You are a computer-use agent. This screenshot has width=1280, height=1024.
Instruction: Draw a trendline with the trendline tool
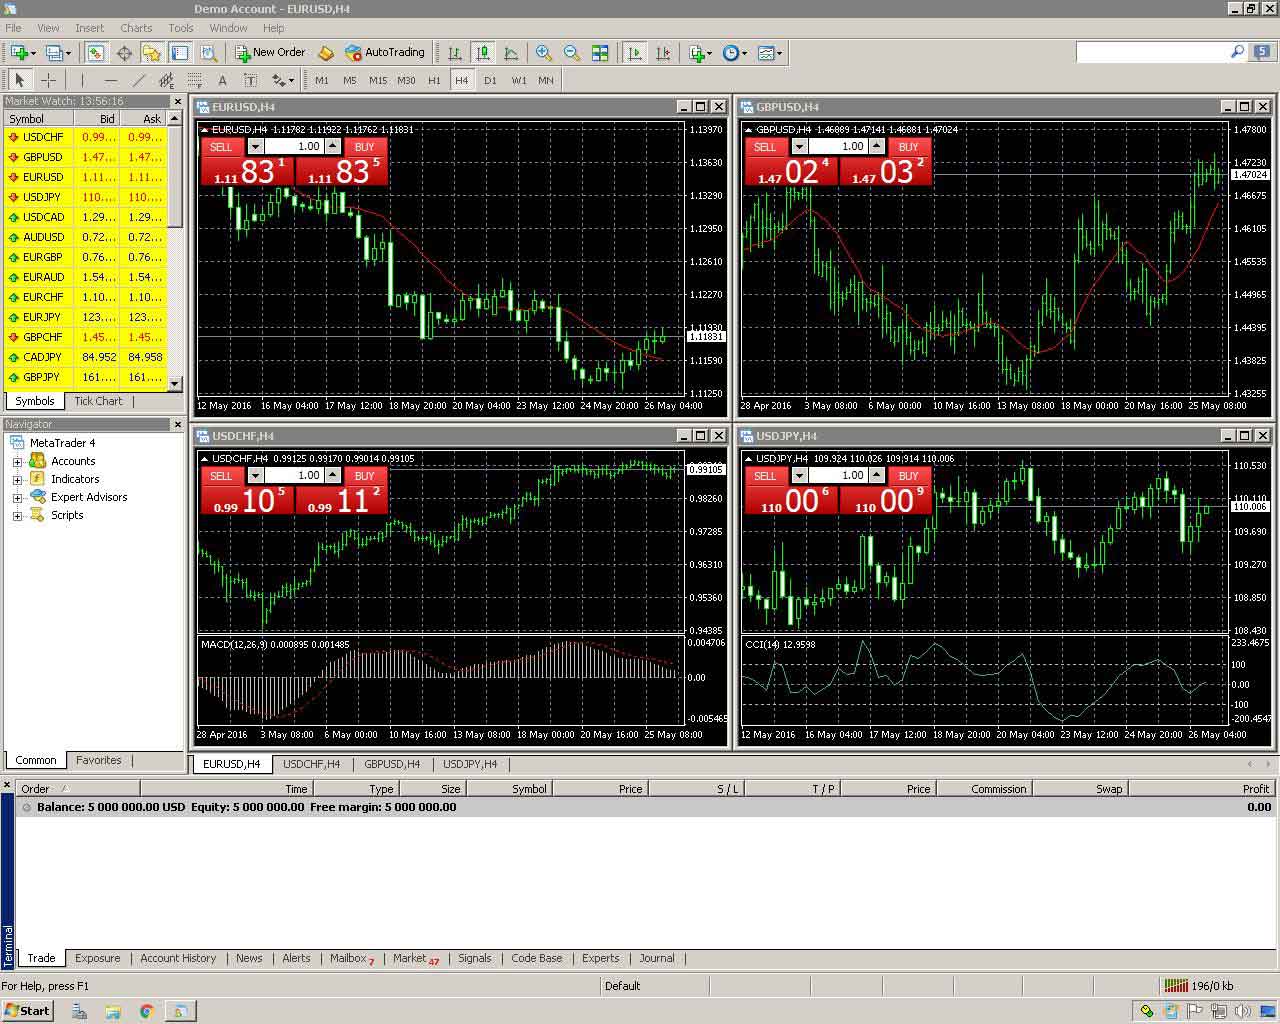pyautogui.click(x=138, y=80)
